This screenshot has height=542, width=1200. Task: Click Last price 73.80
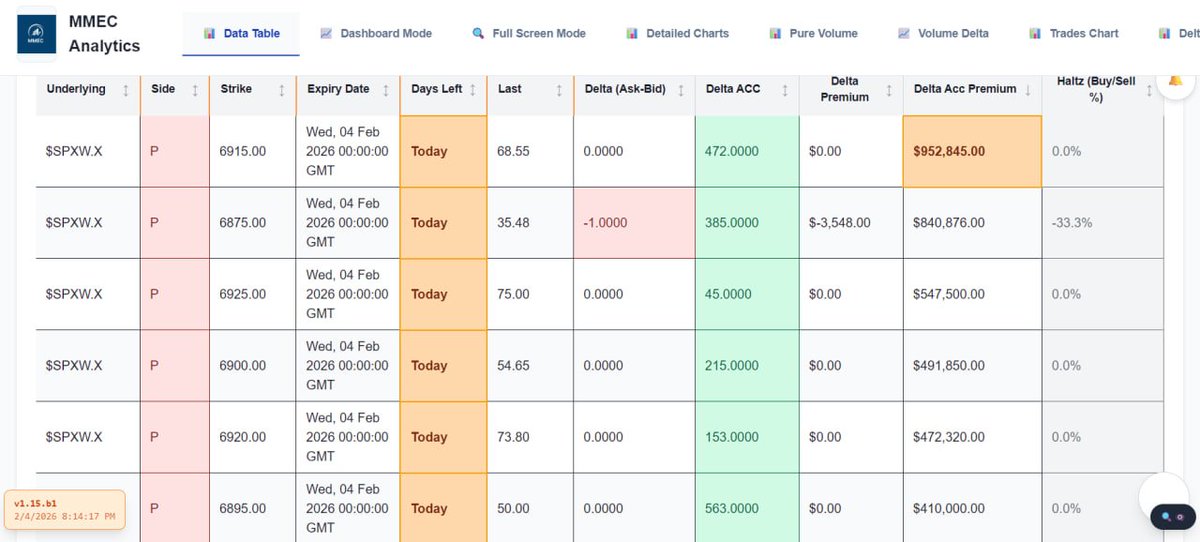click(x=513, y=437)
